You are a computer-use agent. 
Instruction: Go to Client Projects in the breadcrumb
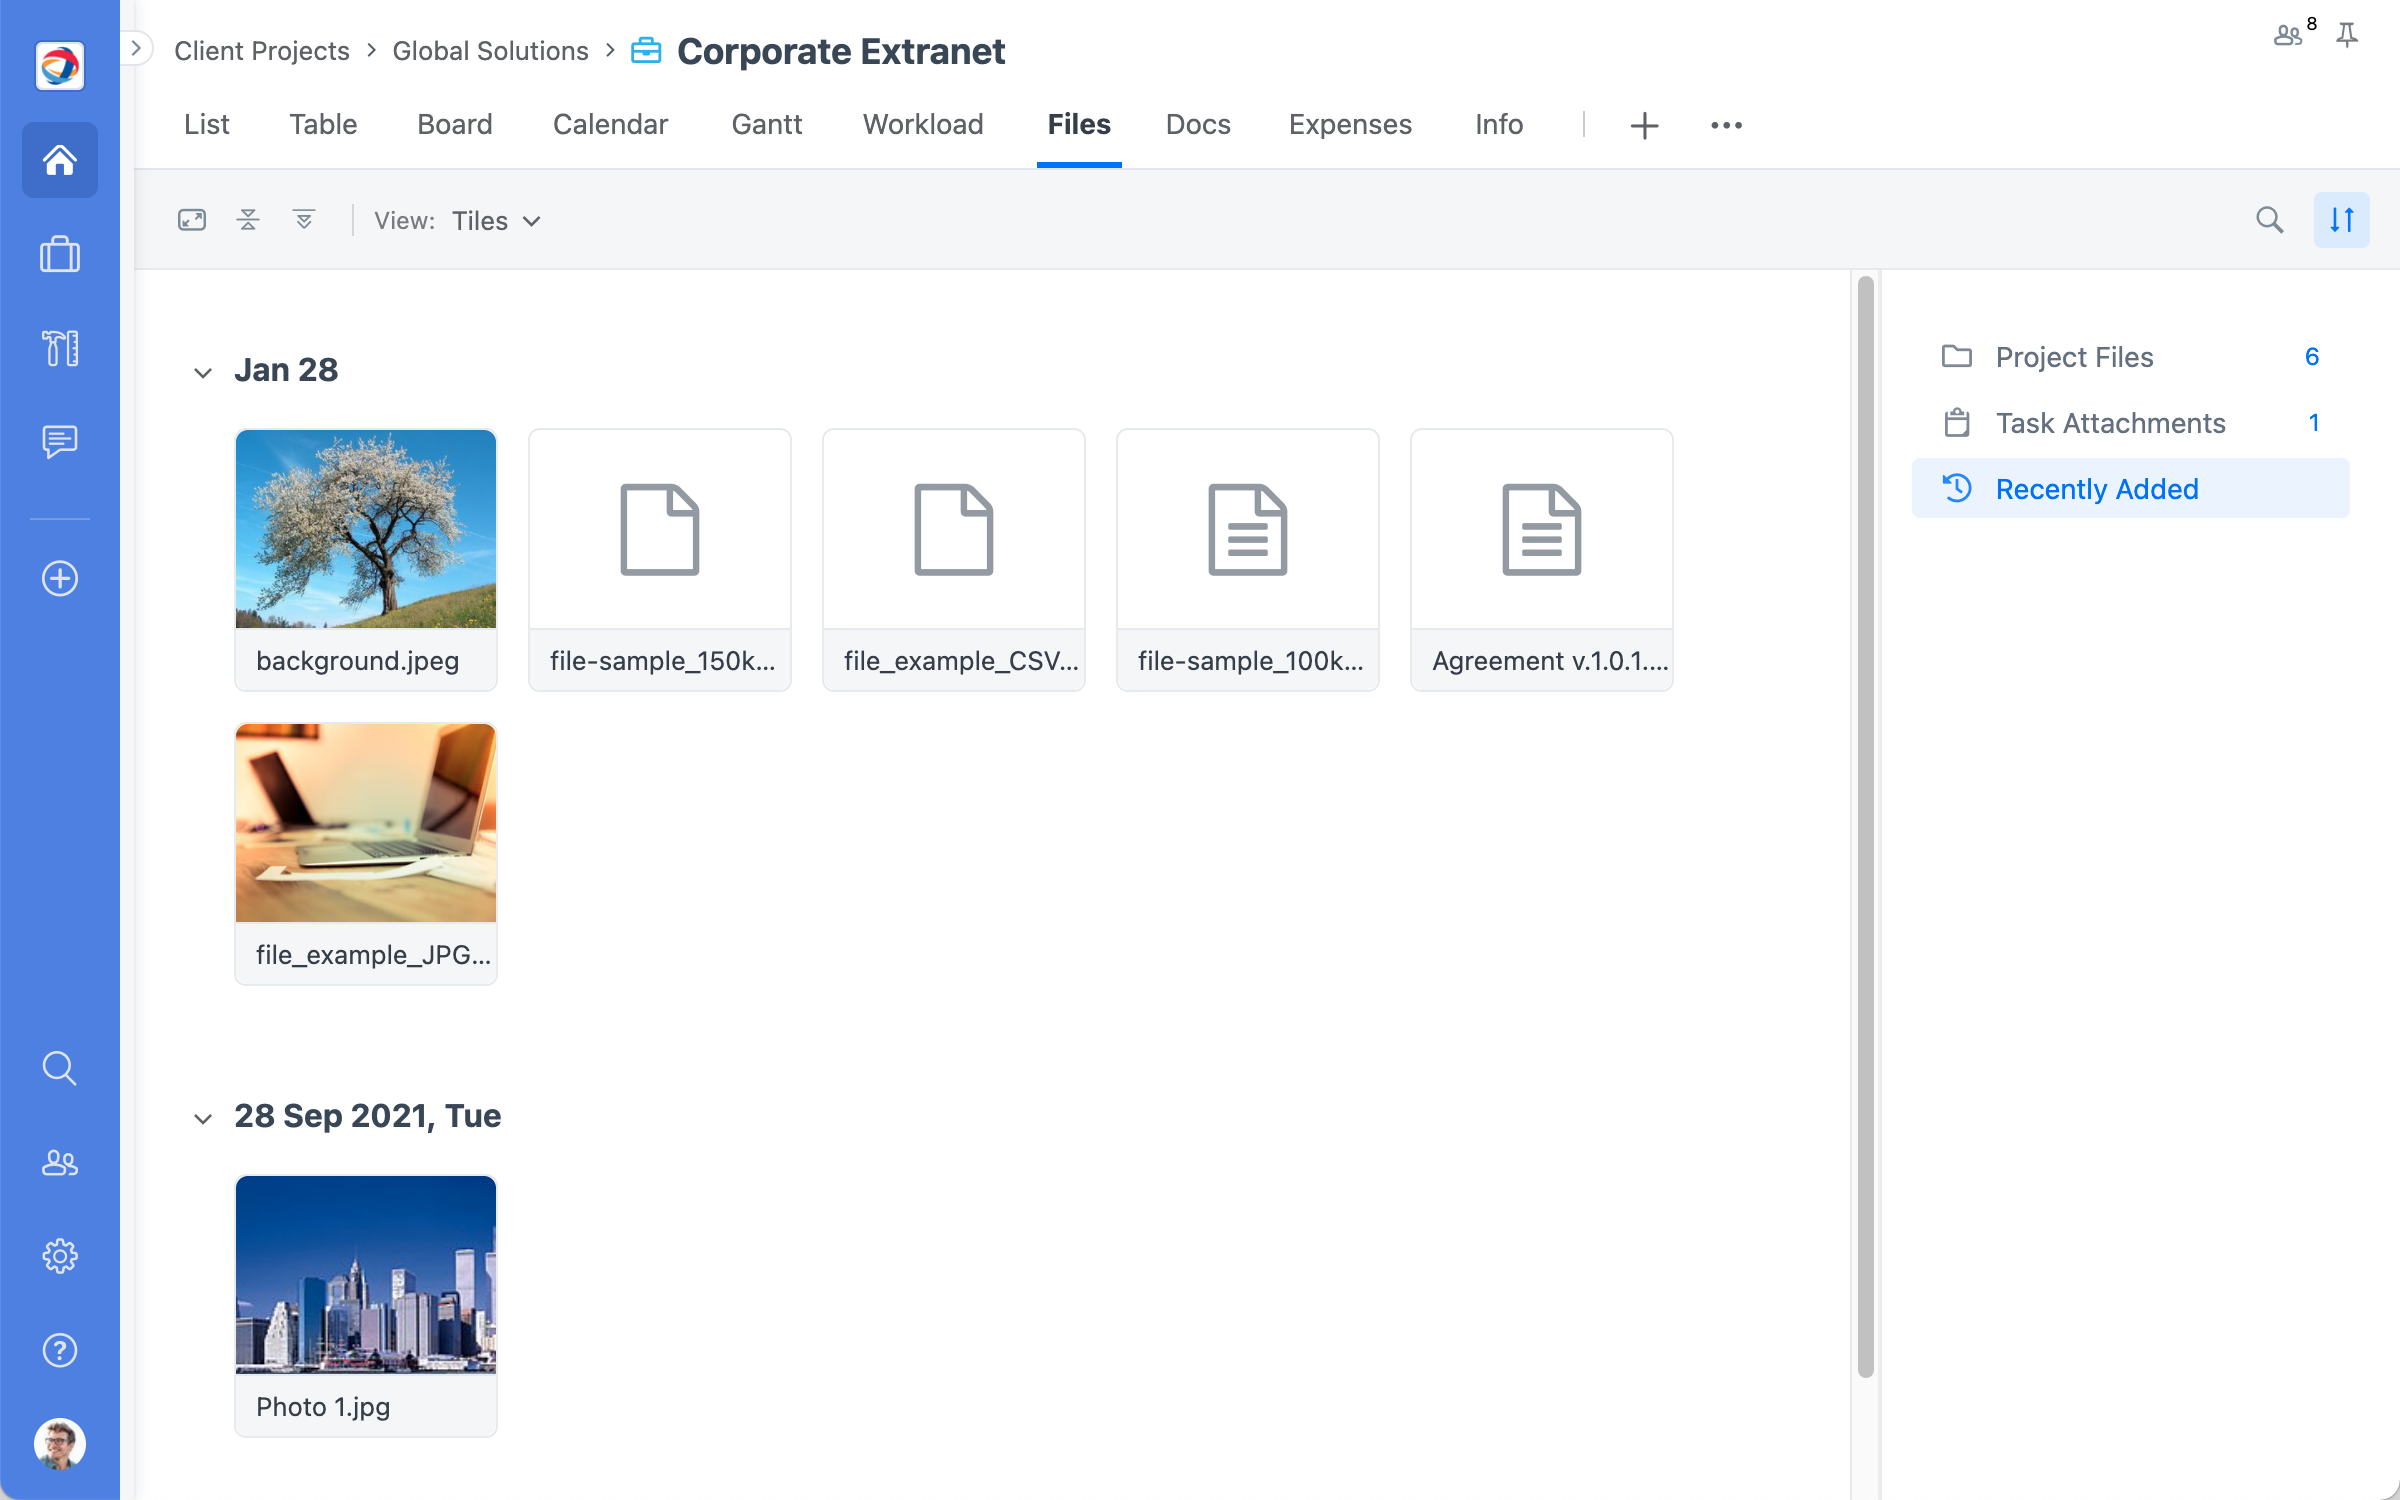coord(262,50)
